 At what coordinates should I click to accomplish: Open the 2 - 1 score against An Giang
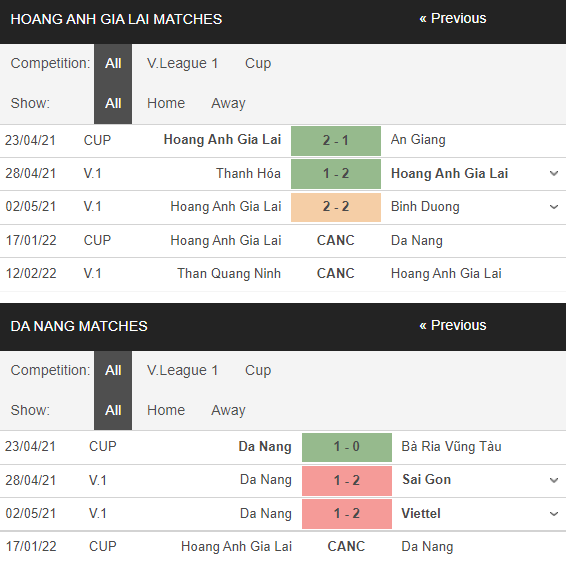pos(336,140)
